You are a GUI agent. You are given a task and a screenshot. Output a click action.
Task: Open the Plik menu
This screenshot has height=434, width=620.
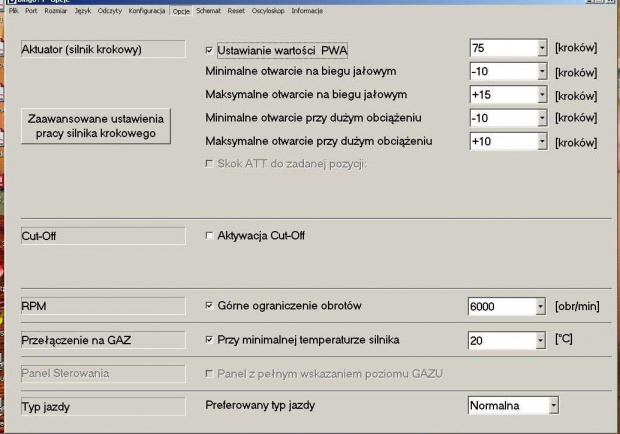[14, 10]
